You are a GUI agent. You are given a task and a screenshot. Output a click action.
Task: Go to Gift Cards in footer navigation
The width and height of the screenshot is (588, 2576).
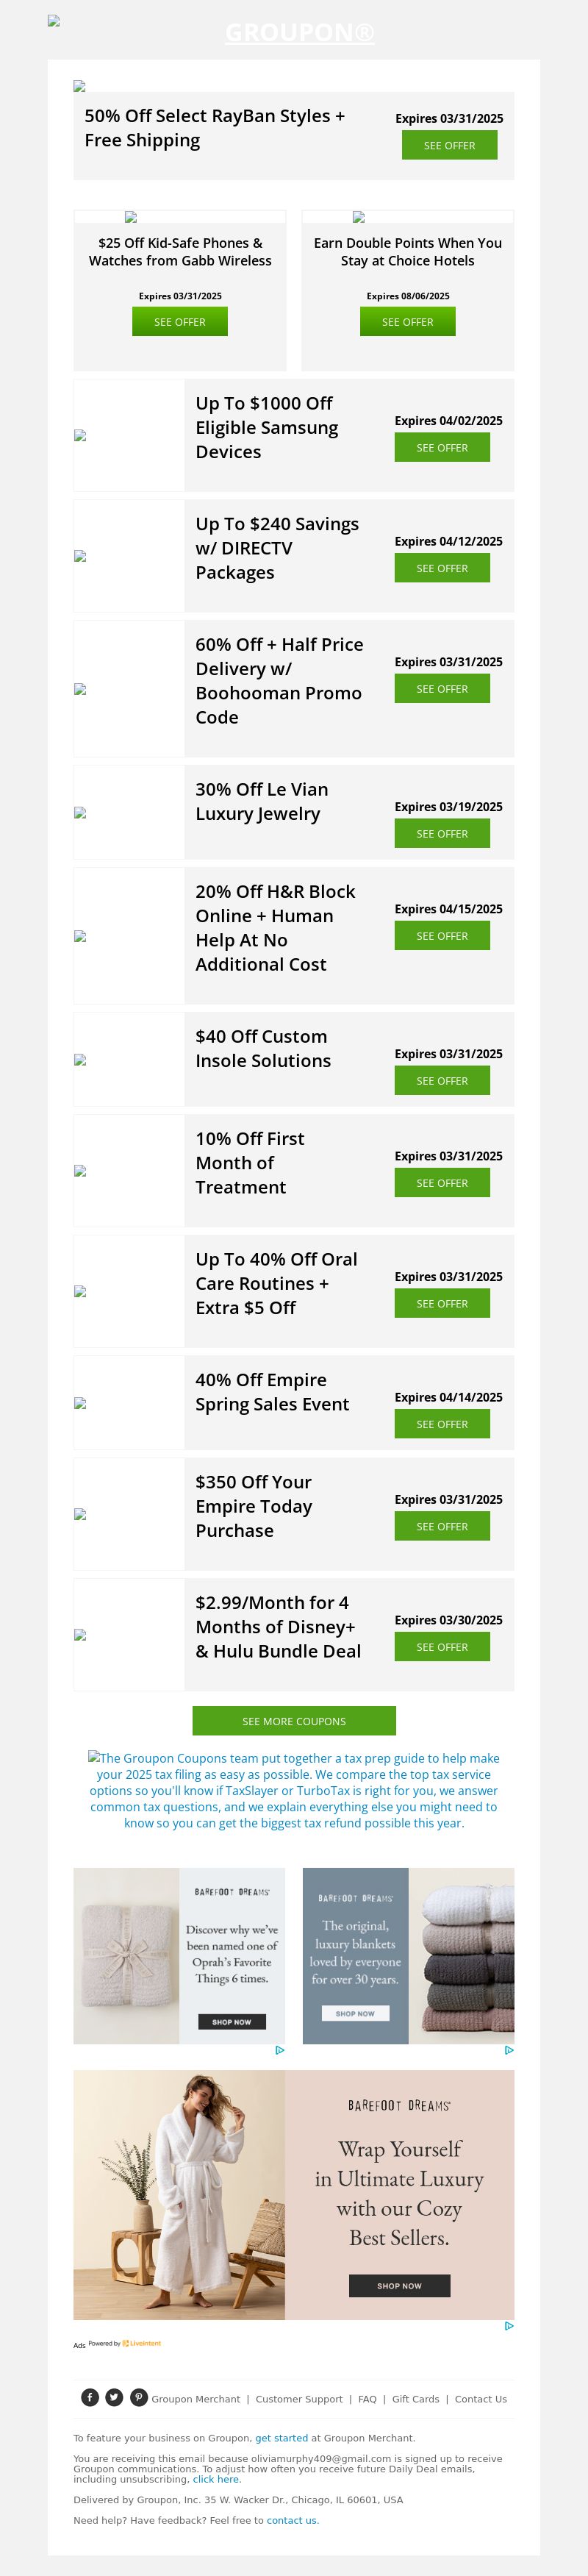pyautogui.click(x=415, y=2399)
